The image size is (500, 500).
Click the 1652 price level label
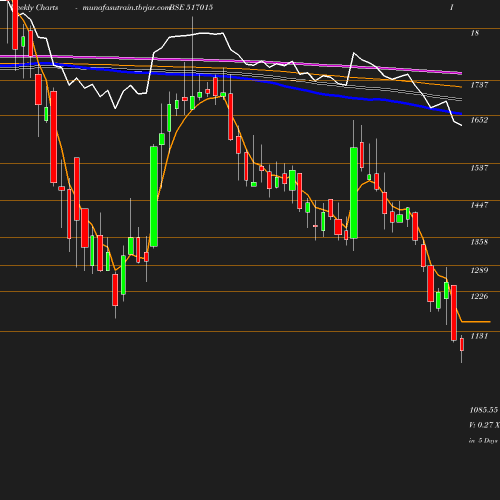point(479,120)
